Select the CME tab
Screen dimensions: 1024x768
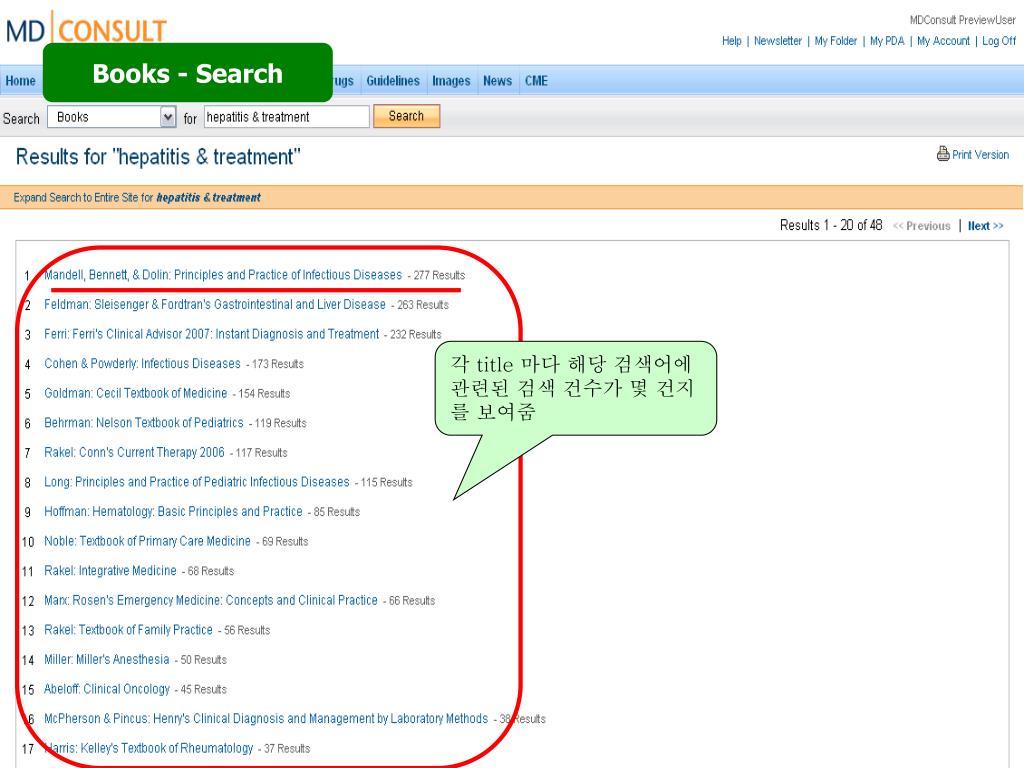click(536, 81)
